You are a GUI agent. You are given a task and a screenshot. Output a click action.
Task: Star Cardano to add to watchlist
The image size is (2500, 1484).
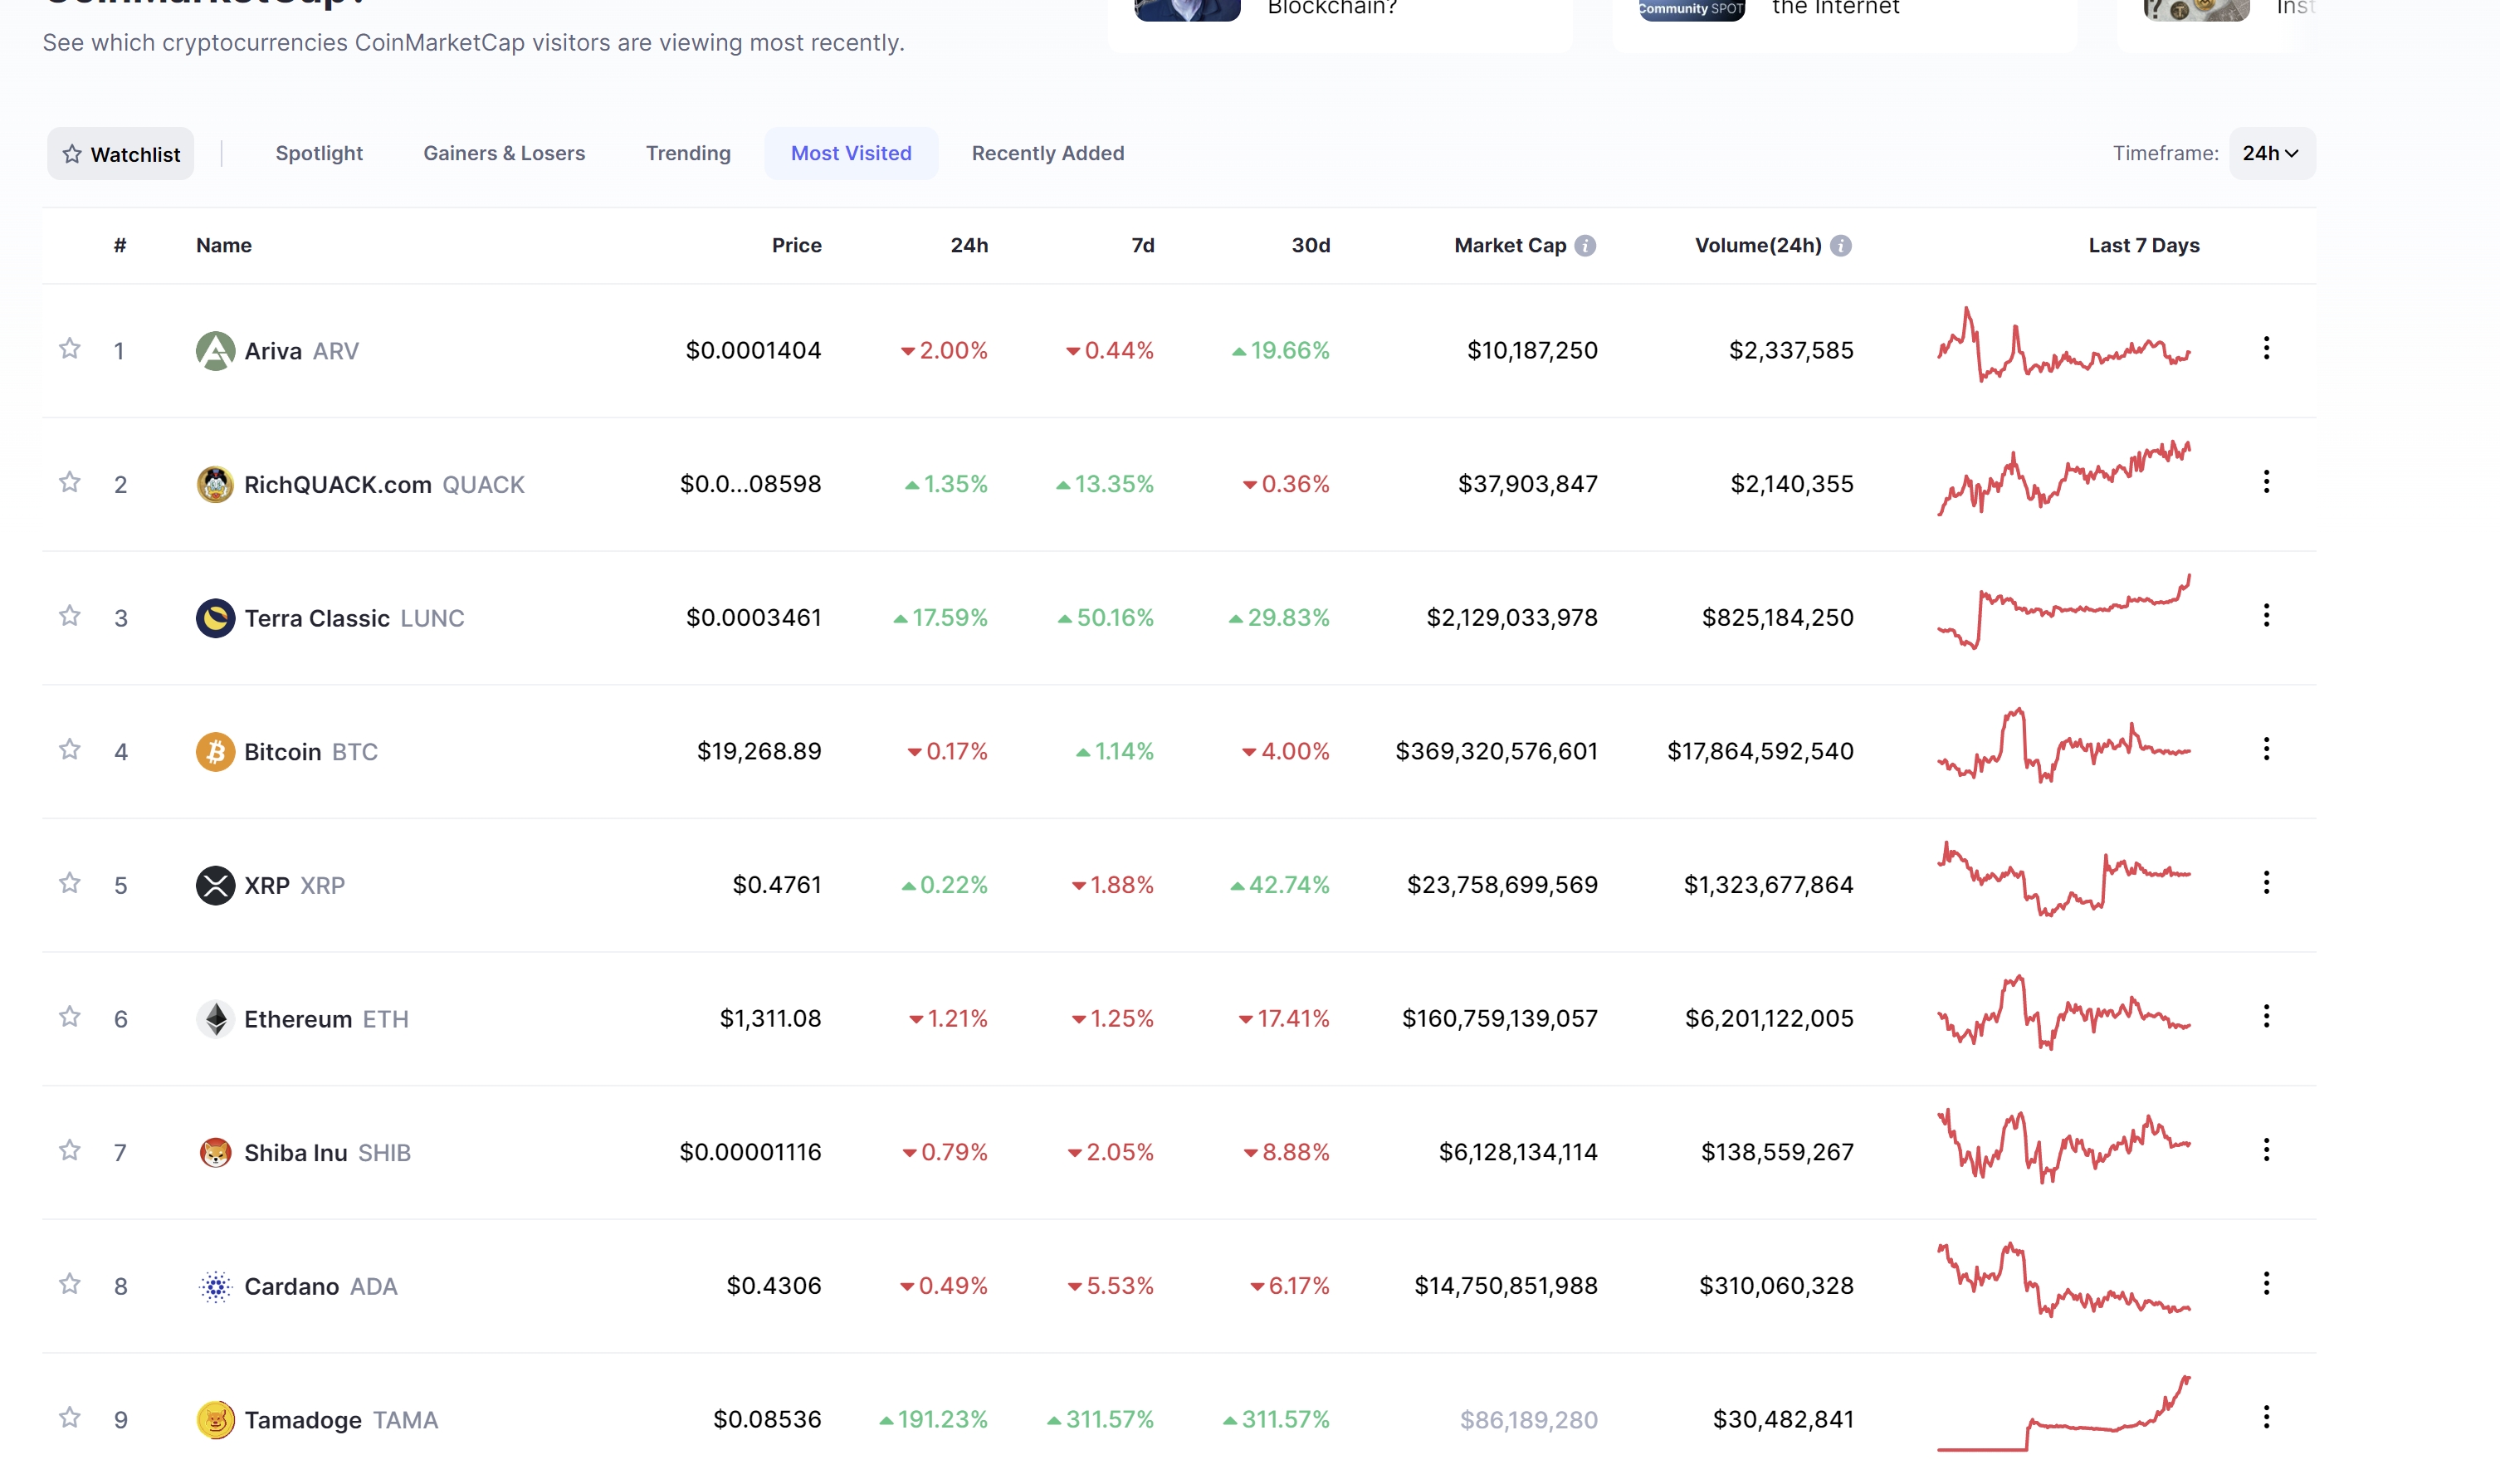tap(69, 1283)
